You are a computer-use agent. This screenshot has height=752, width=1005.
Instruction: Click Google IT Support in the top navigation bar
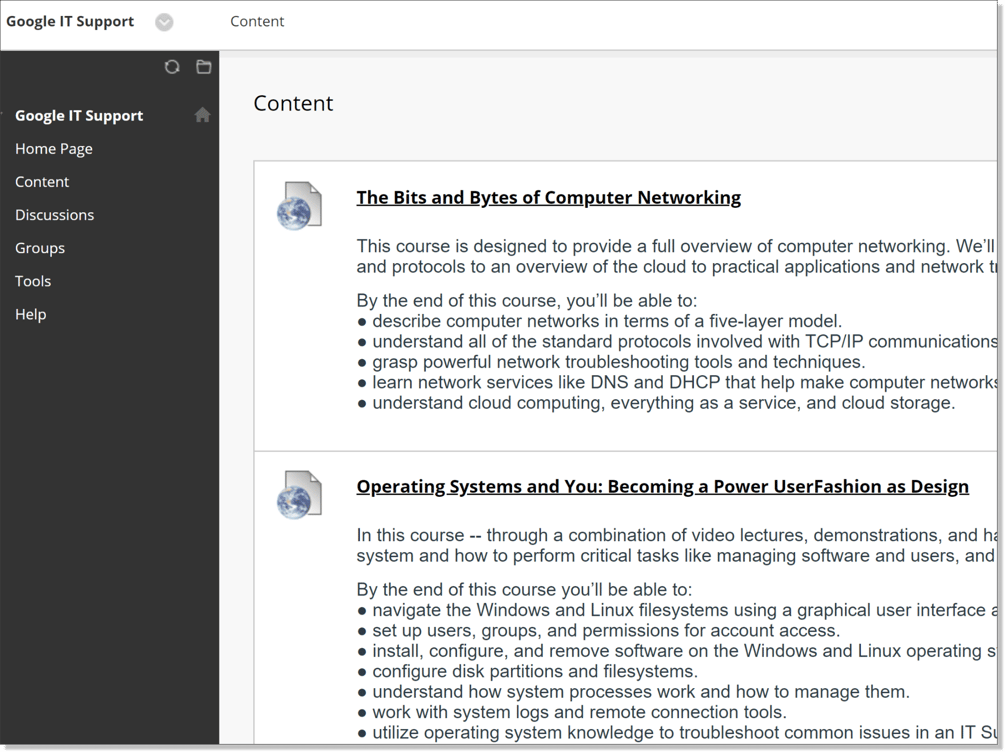(70, 21)
